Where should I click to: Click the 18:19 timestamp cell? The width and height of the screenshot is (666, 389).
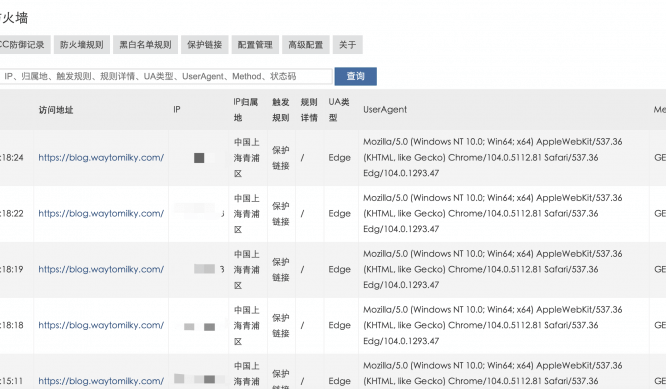pyautogui.click(x=12, y=269)
